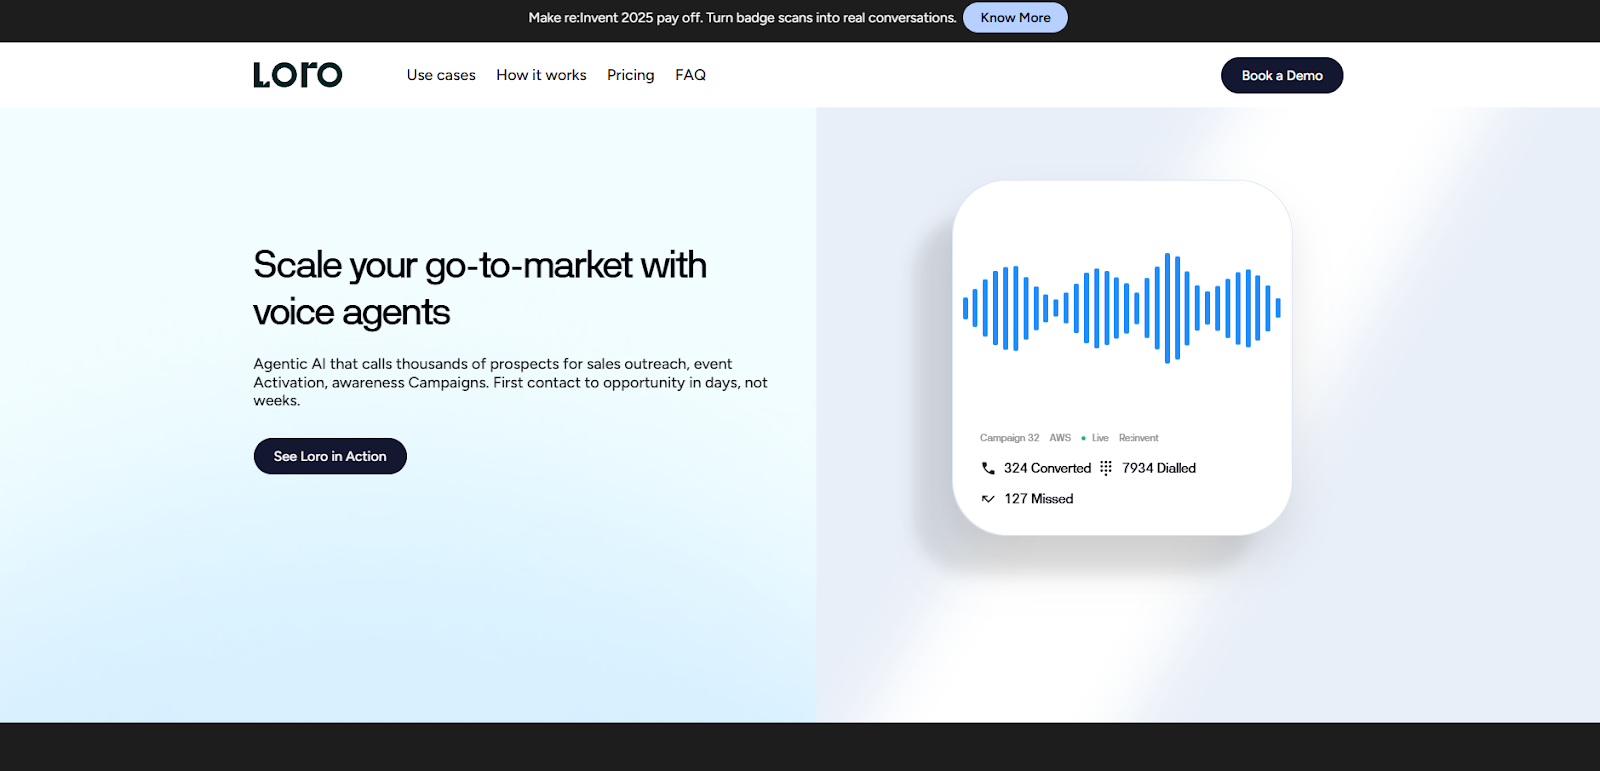Click See Loro in Action button
This screenshot has width=1600, height=771.
(x=330, y=456)
